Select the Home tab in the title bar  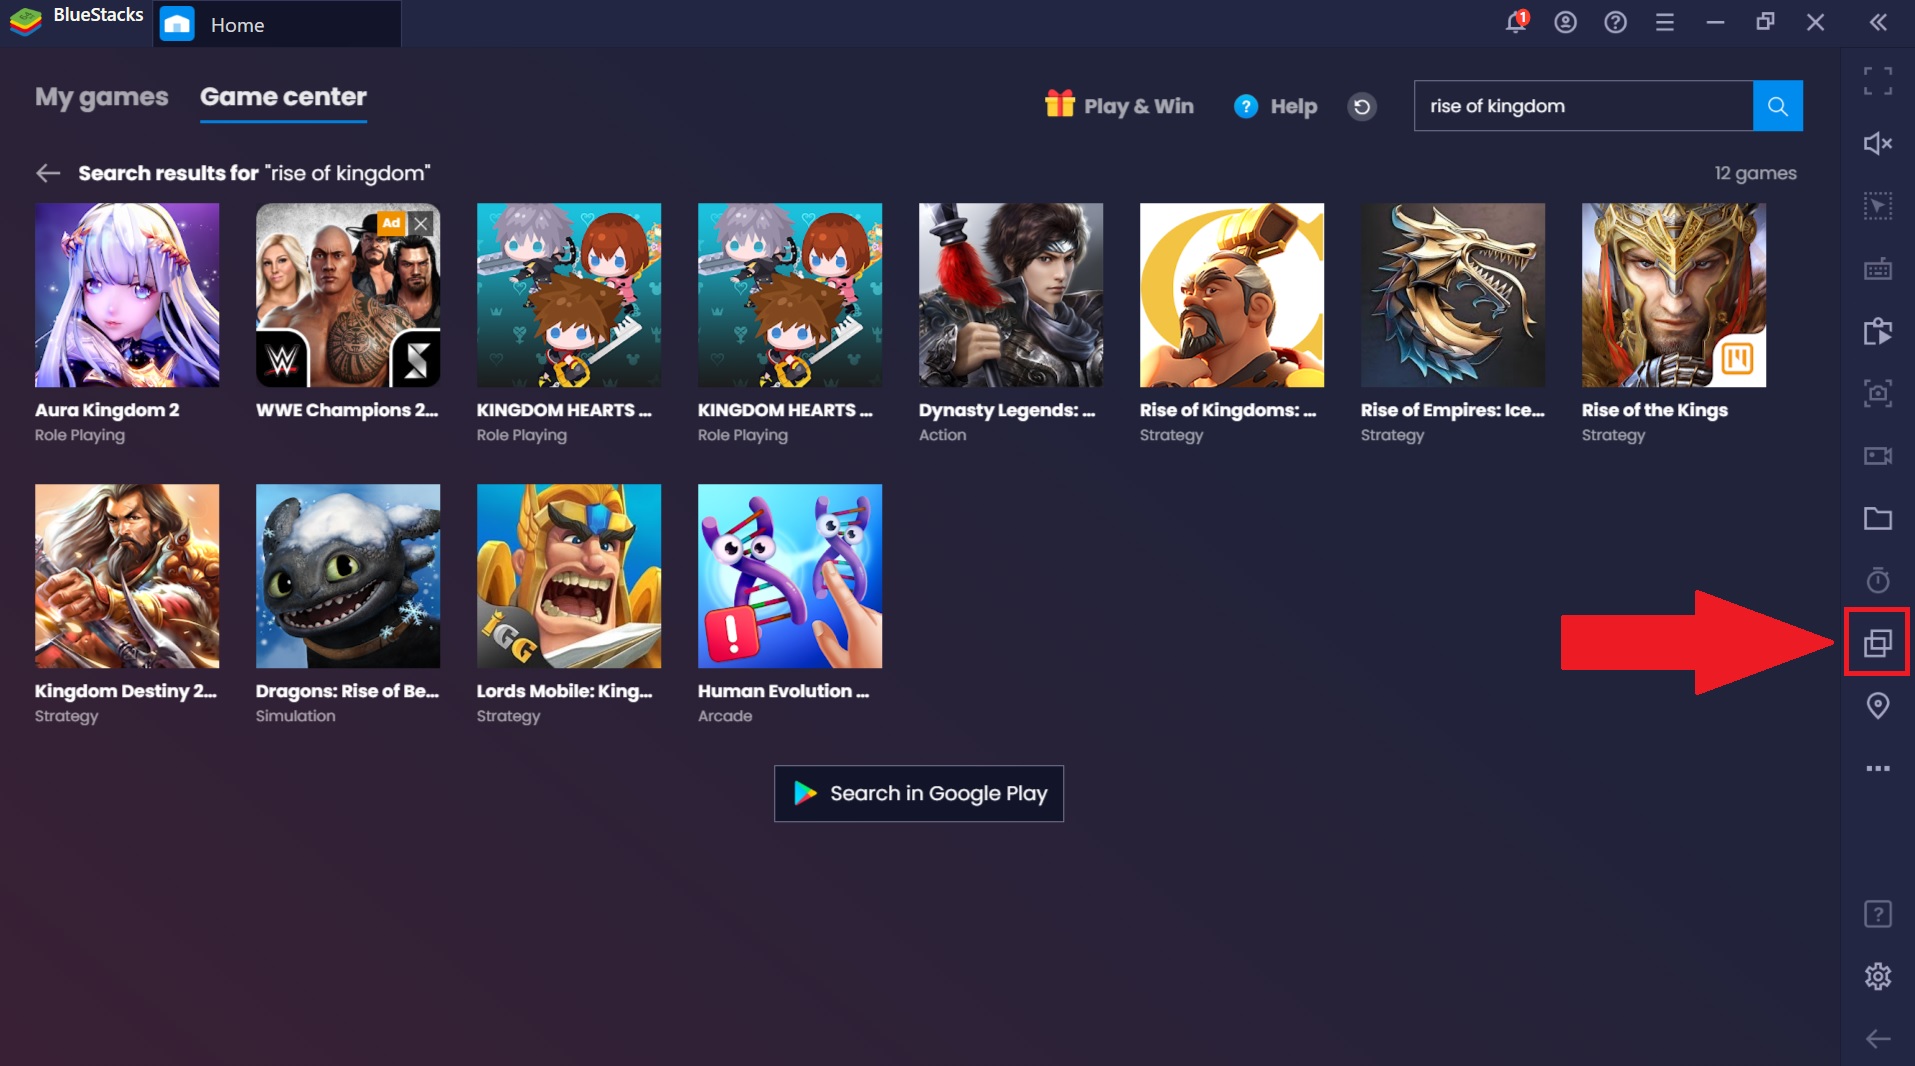(x=277, y=24)
